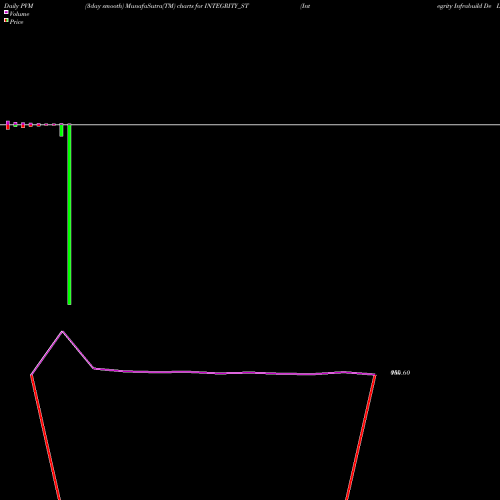This screenshot has width=500, height=500.
Task: Click the tallest green volume bar
Action: click(69, 214)
